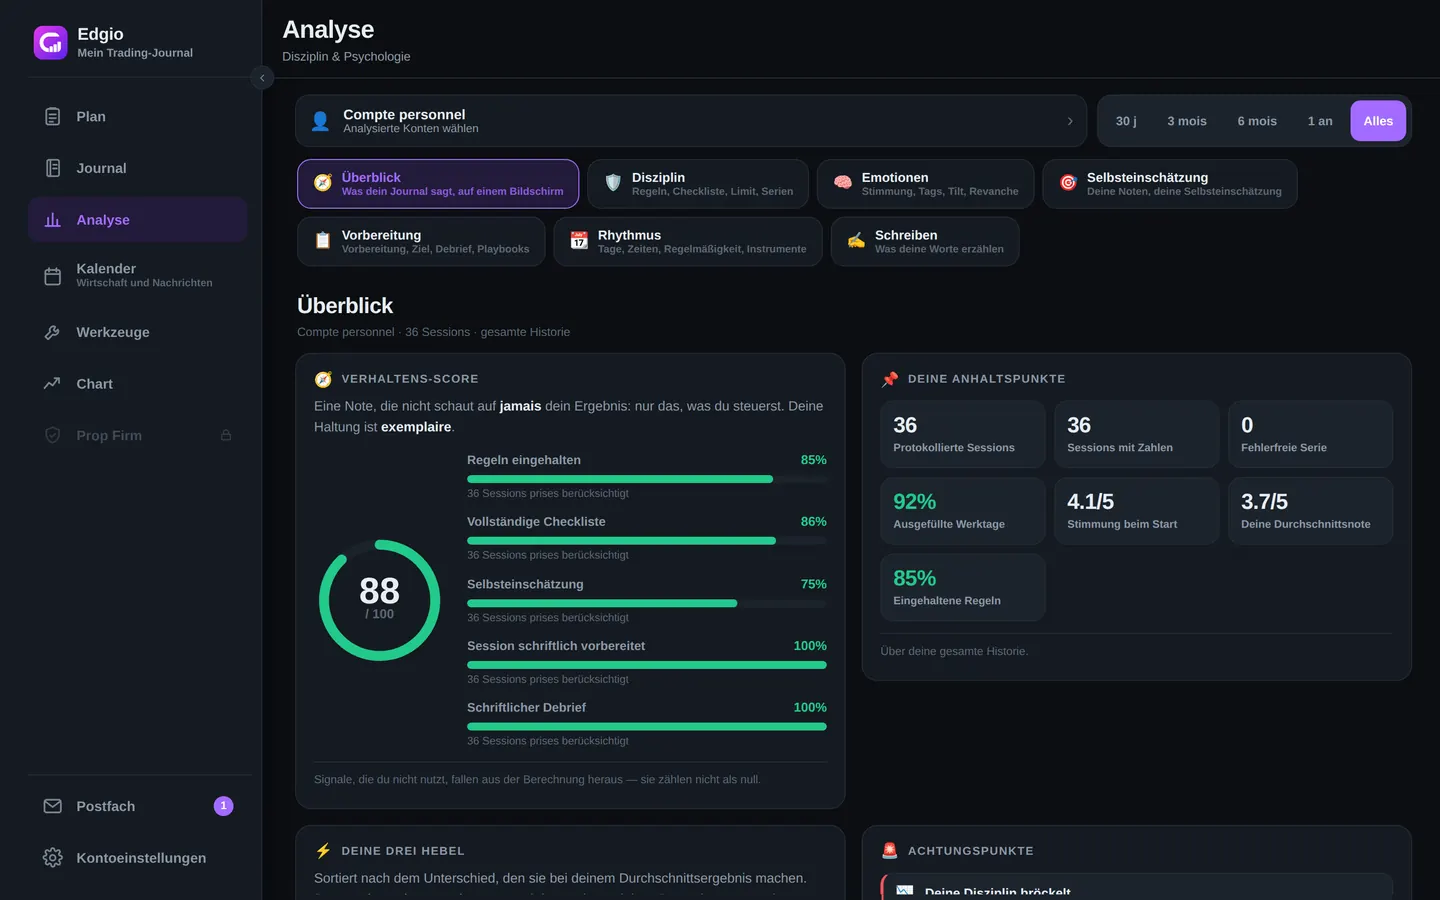1440x900 pixels.
Task: Select the 6 mois time range
Action: pyautogui.click(x=1257, y=121)
